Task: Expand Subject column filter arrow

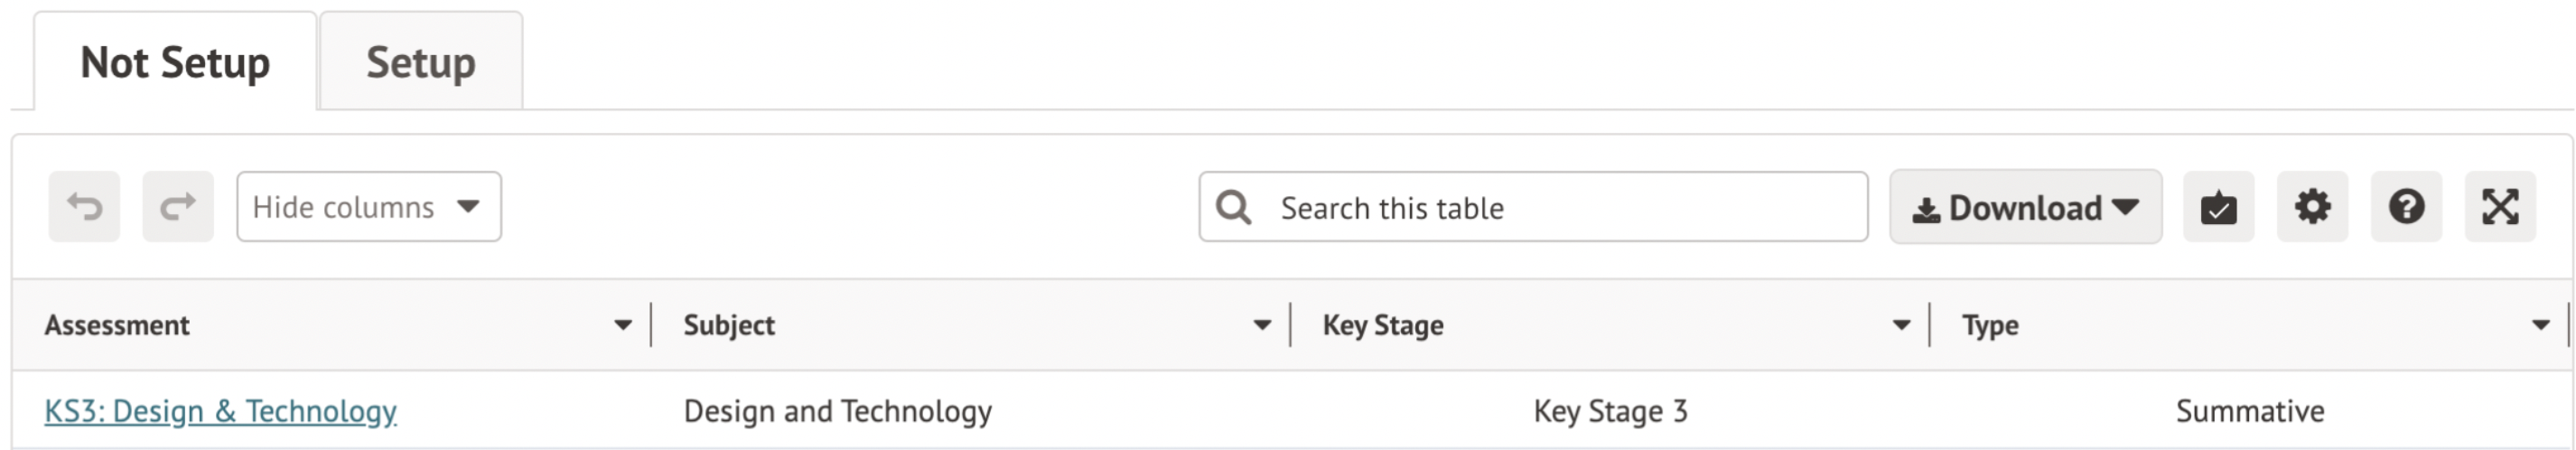Action: [x=1262, y=325]
